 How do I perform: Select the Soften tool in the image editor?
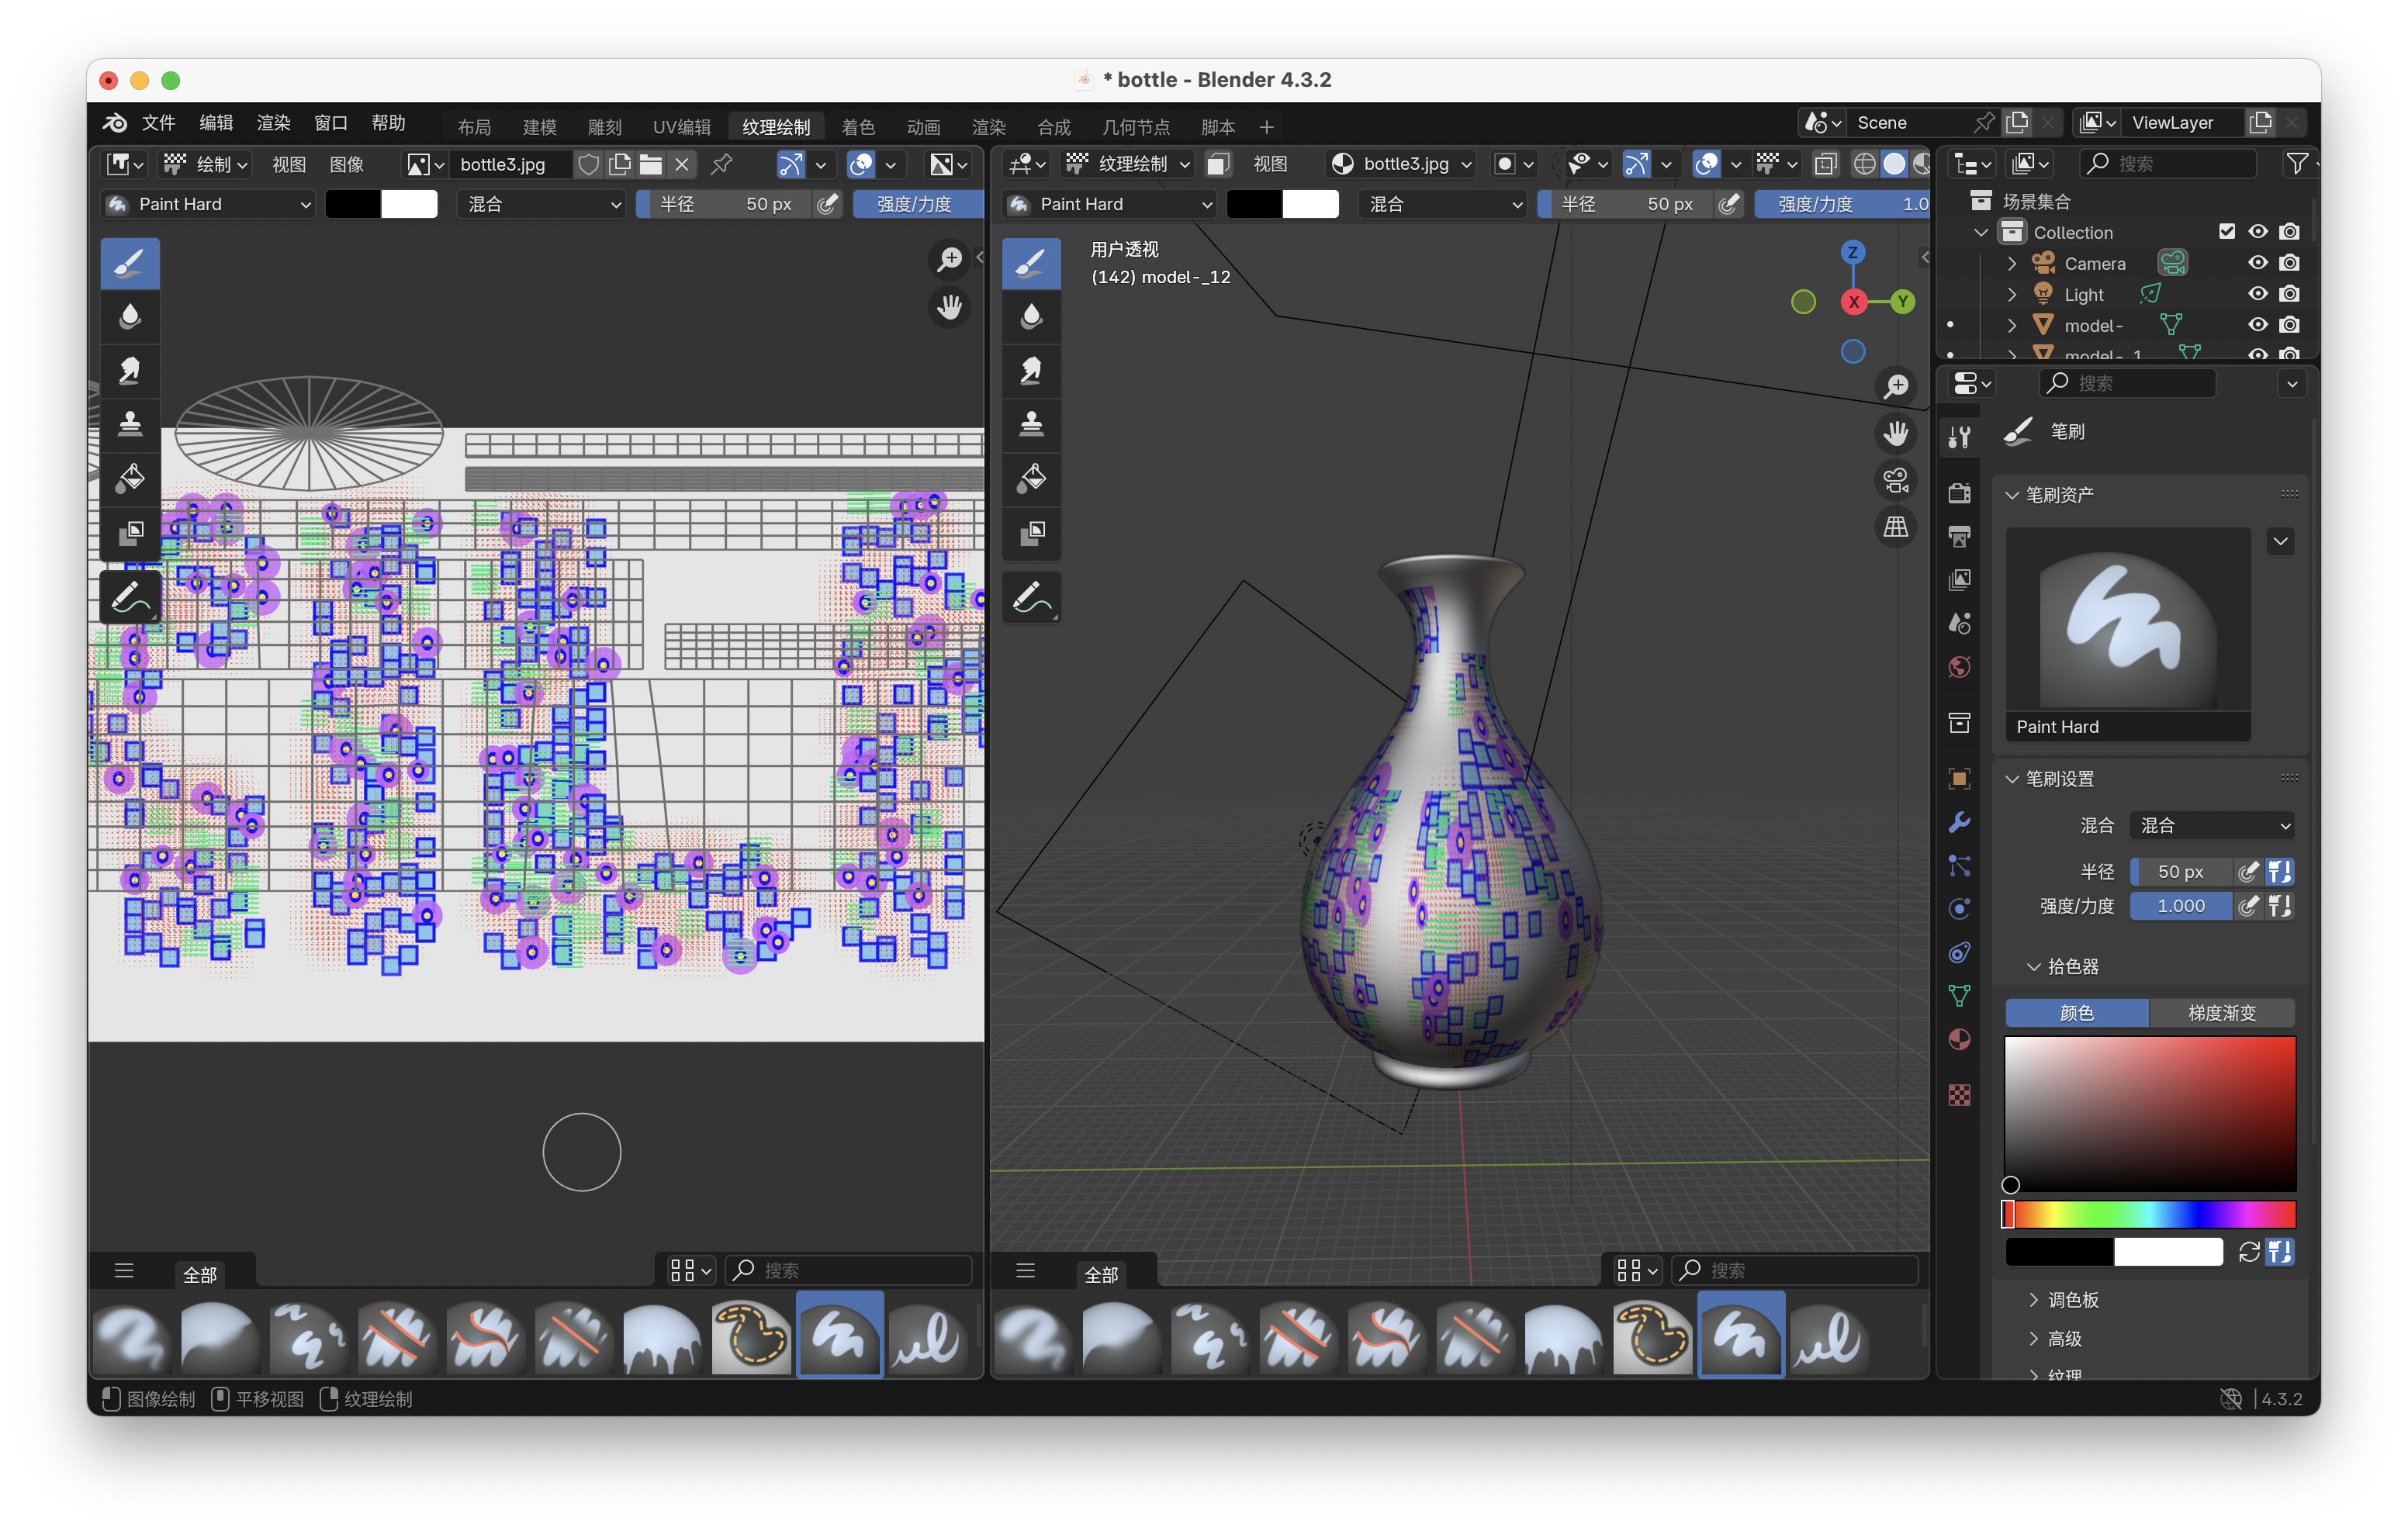tap(130, 317)
